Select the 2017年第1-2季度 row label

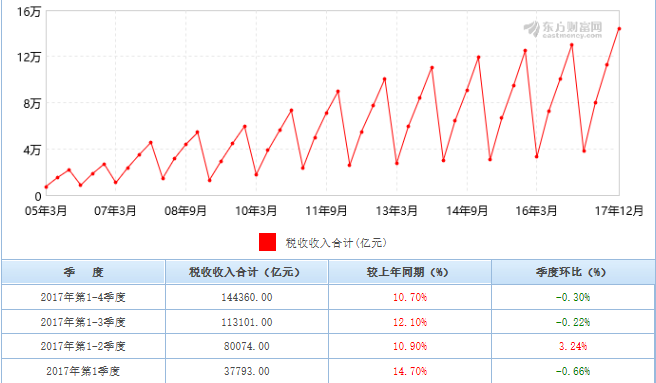point(83,346)
